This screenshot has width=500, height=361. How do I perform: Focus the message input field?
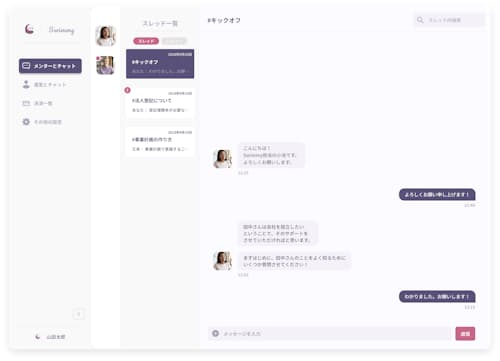329,333
